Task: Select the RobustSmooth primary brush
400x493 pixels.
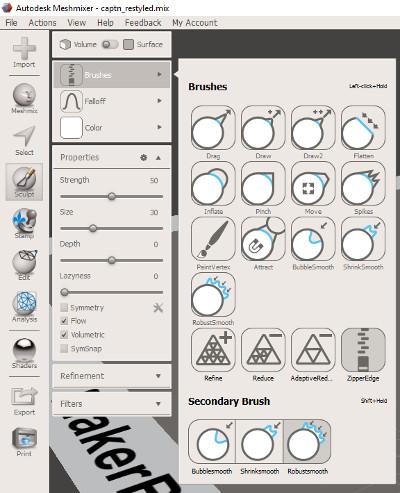Action: pyautogui.click(x=213, y=294)
